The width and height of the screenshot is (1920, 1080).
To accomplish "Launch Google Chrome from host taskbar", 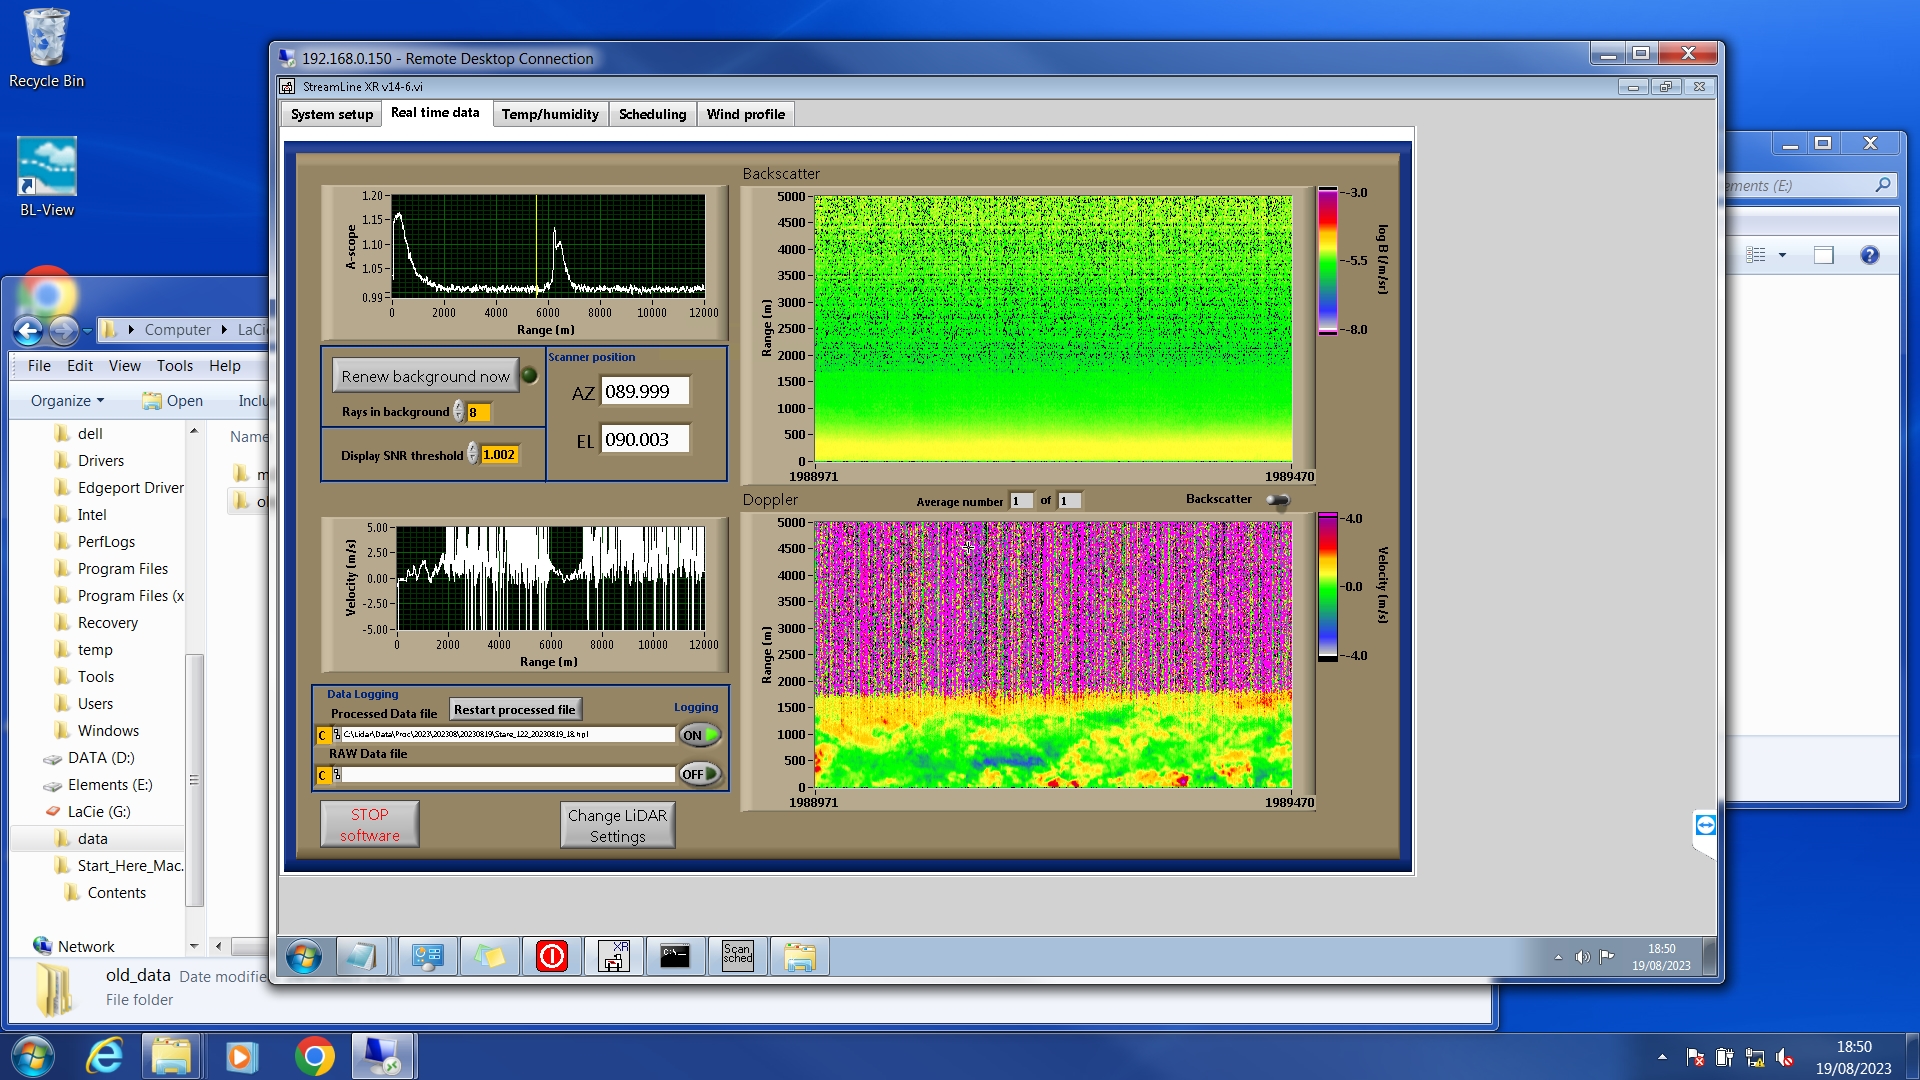I will [x=314, y=1056].
